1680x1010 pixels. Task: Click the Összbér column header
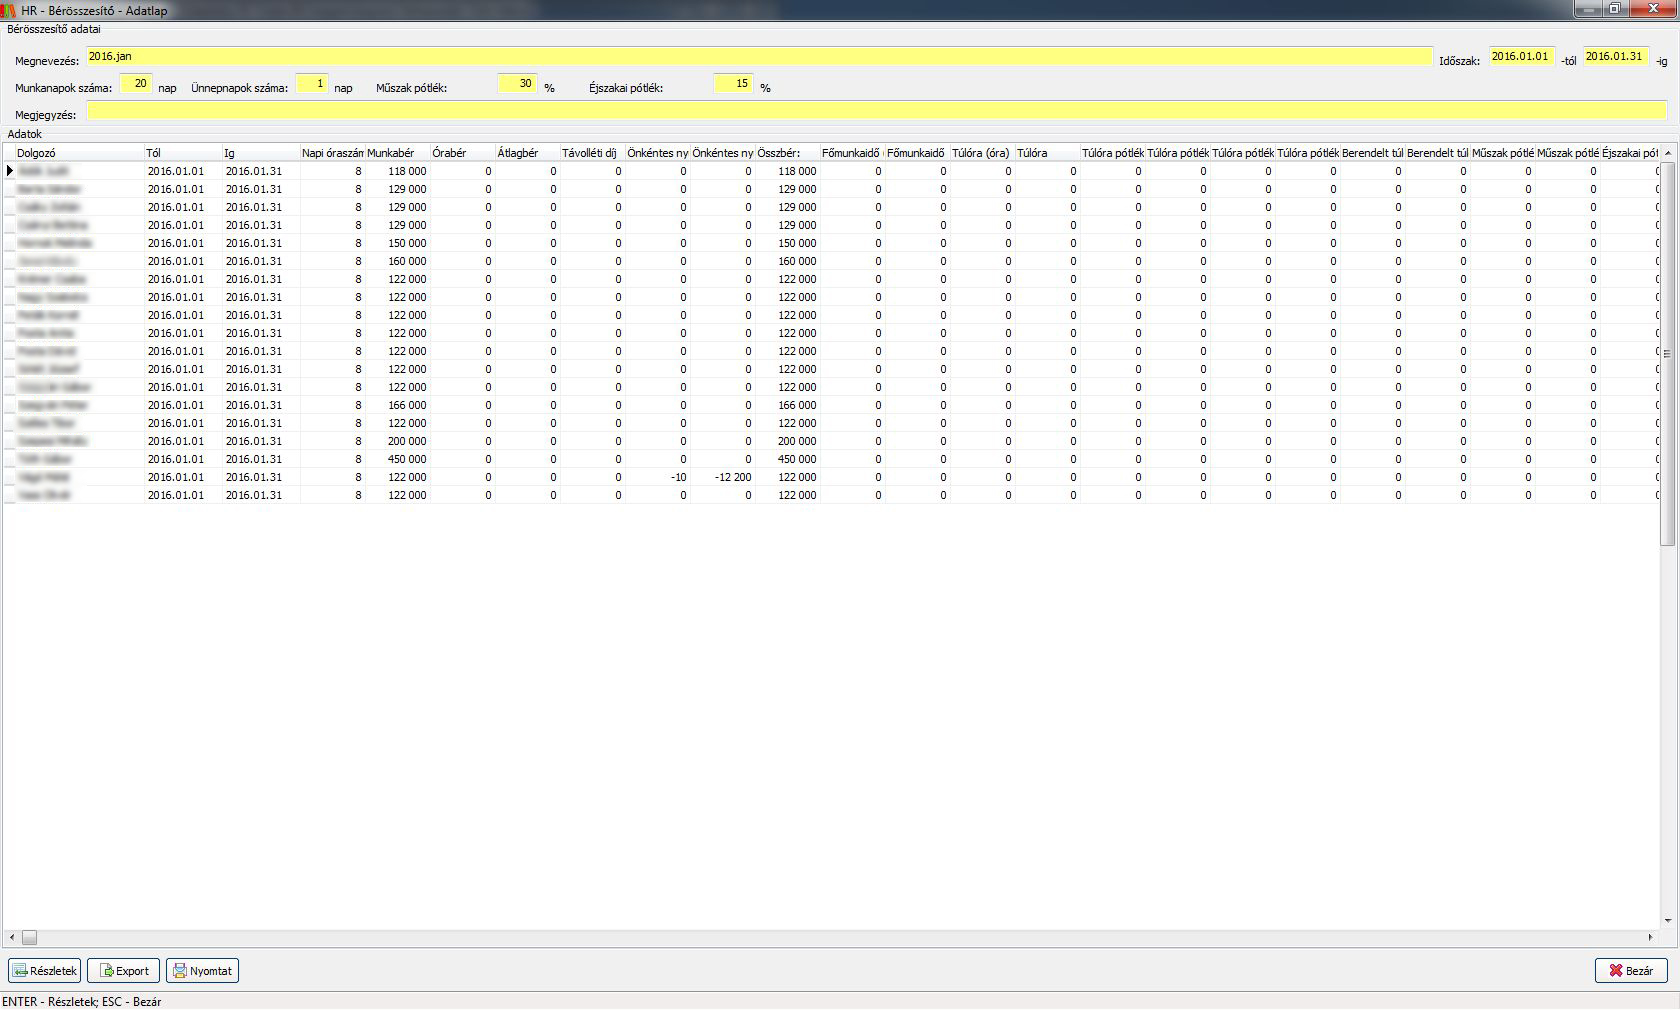coord(787,153)
